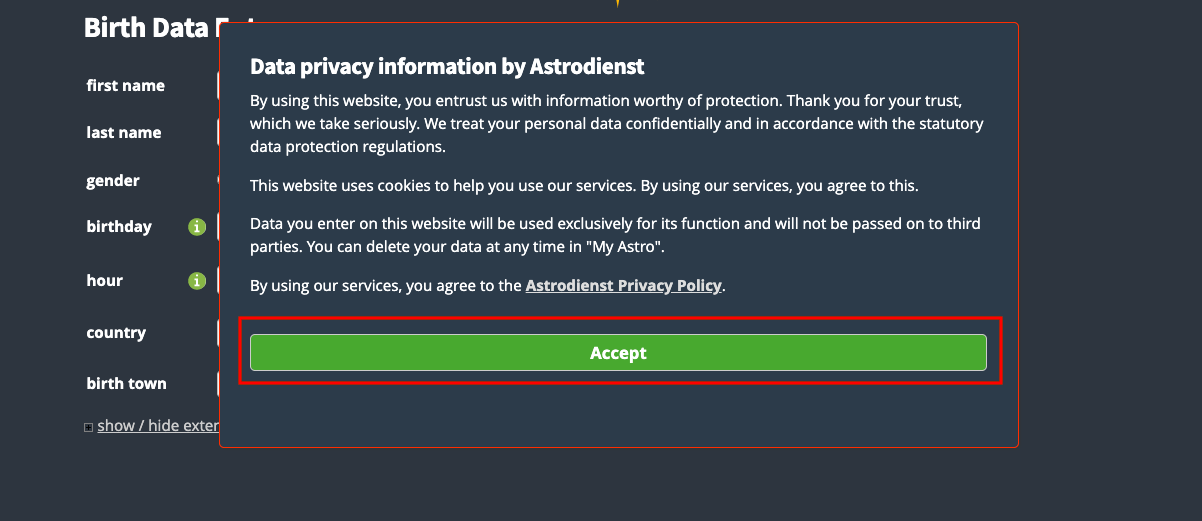The width and height of the screenshot is (1202, 521).
Task: Click the Data privacy information dialog title
Action: [447, 67]
